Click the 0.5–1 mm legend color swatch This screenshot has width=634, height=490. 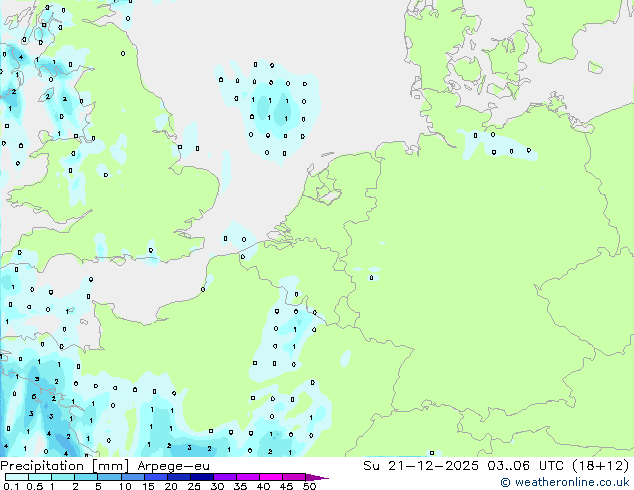(x=40, y=477)
